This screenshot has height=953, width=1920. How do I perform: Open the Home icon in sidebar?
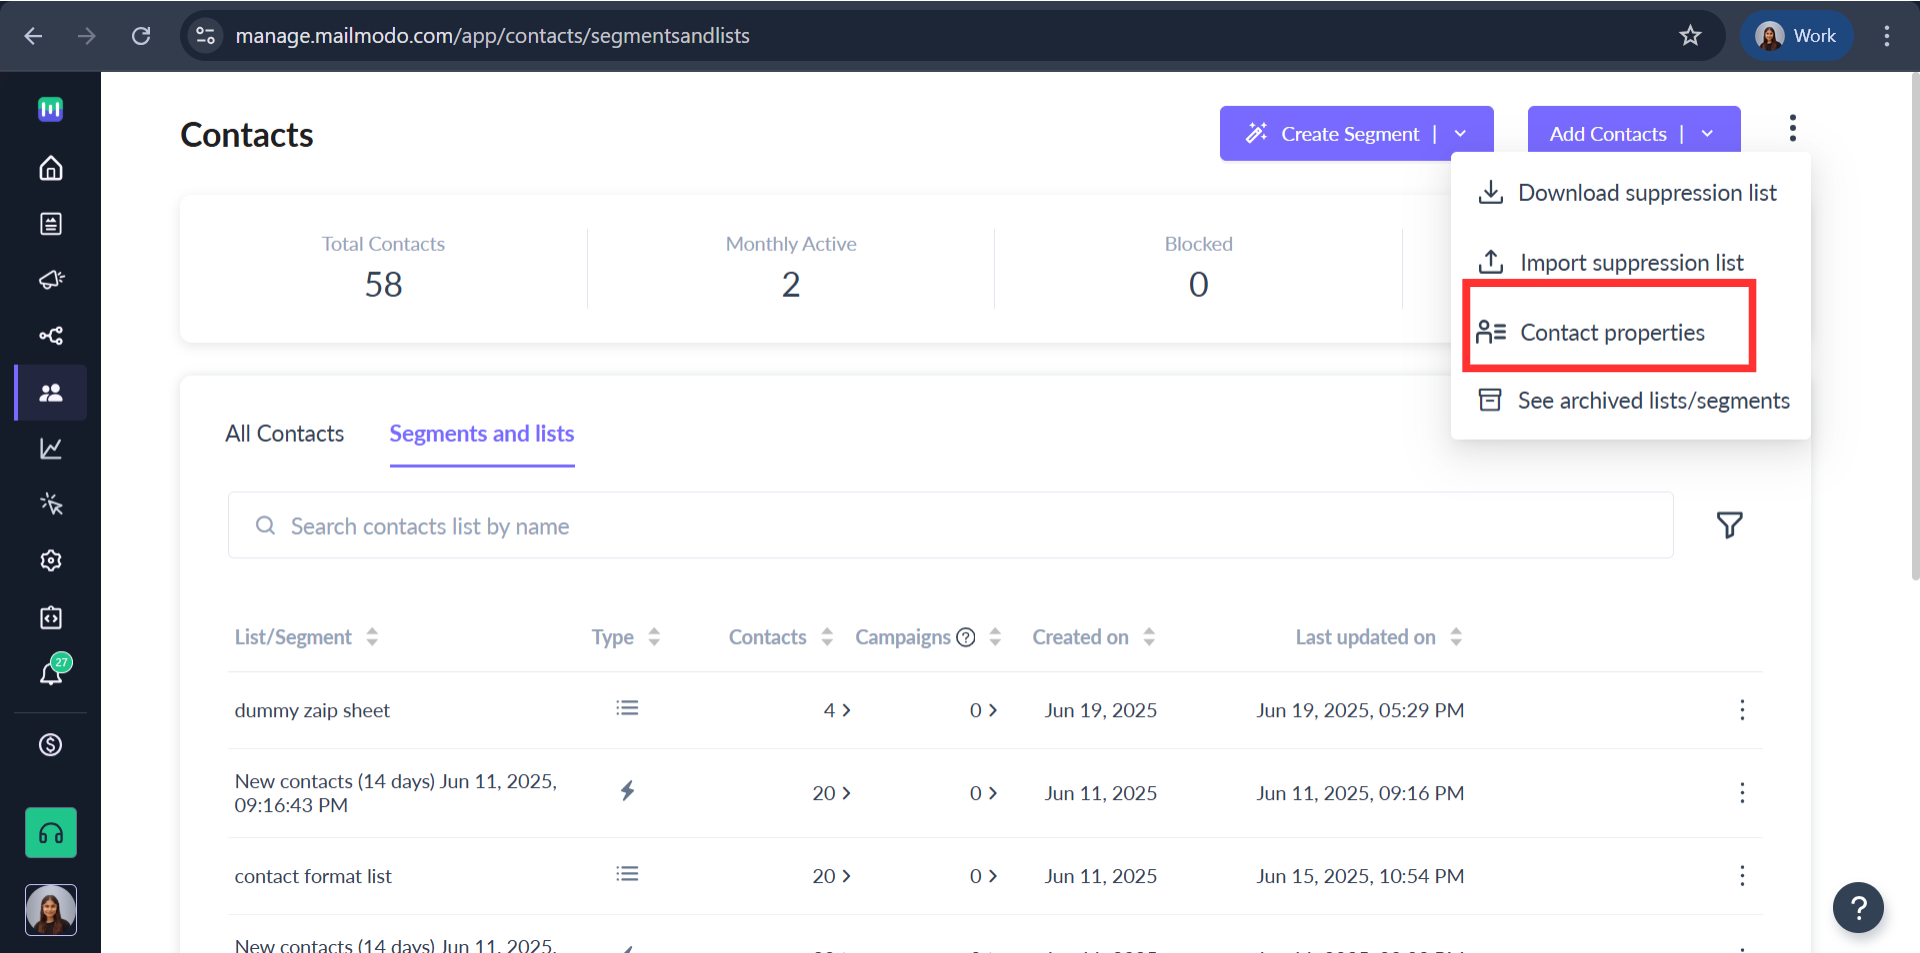tap(51, 168)
